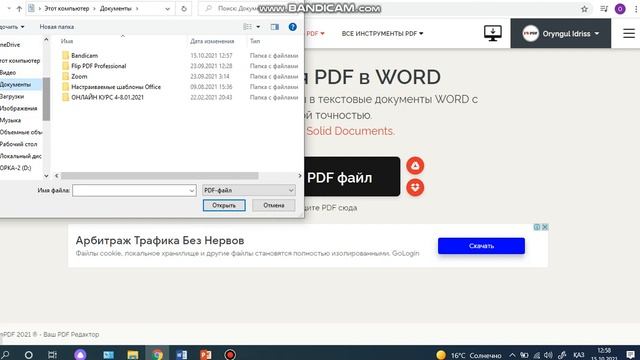
Task: Select Загрузки in navigation pane
Action: [12, 97]
